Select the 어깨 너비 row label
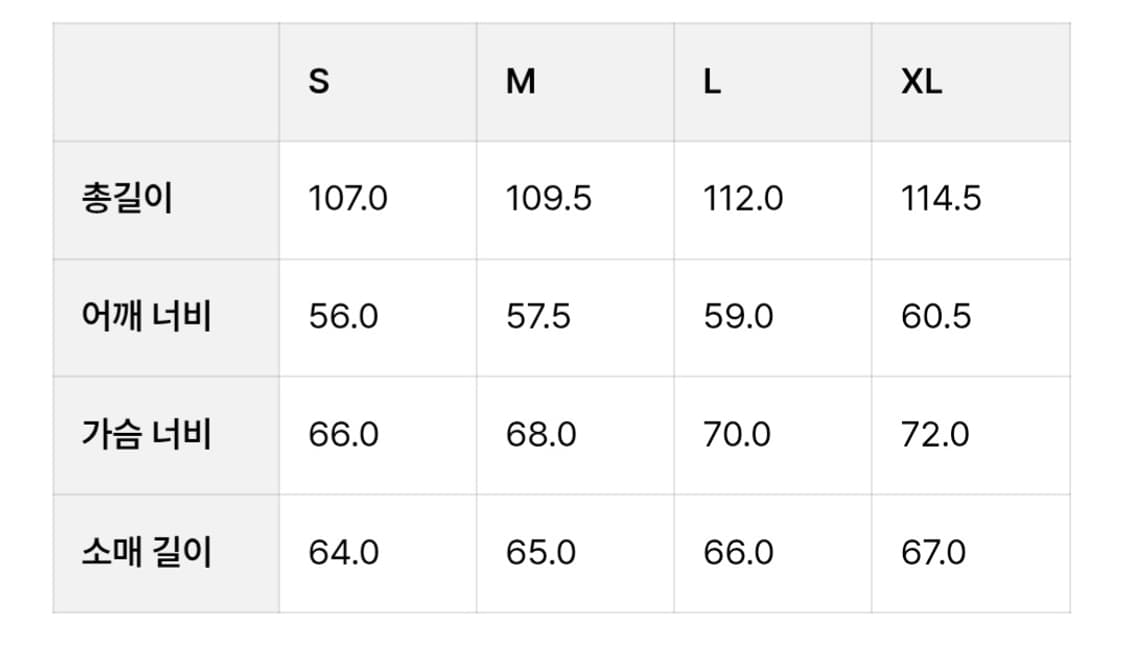This screenshot has height=646, width=1125. point(146,317)
